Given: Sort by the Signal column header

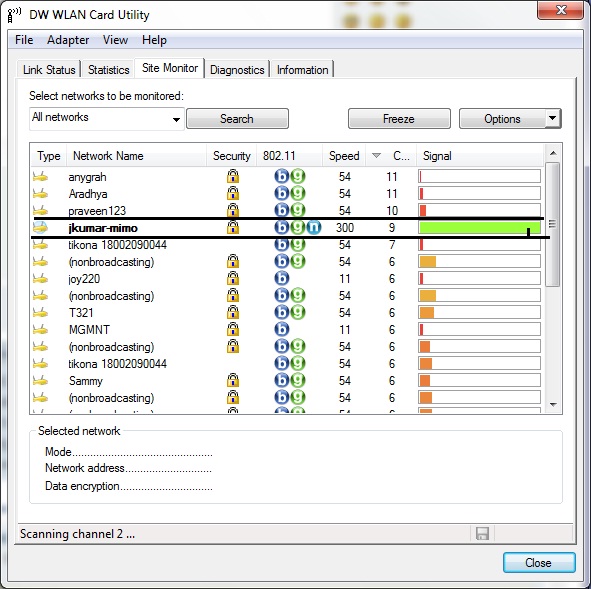Looking at the screenshot, I should pyautogui.click(x=480, y=155).
